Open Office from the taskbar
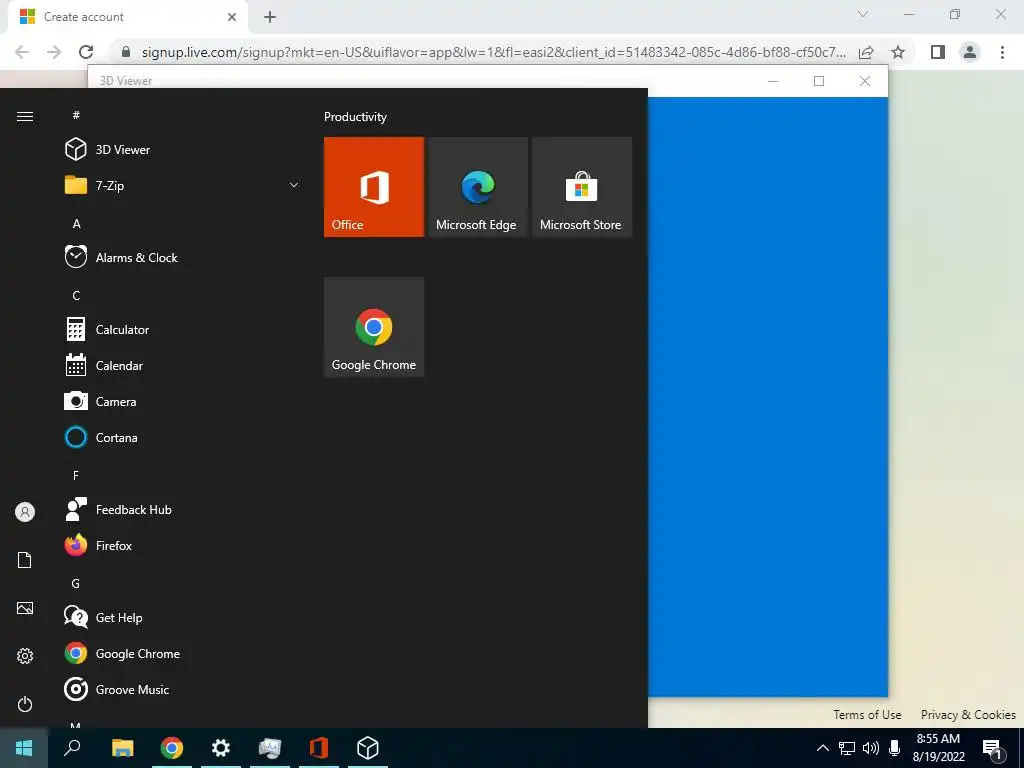Image resolution: width=1024 pixels, height=768 pixels. 319,748
